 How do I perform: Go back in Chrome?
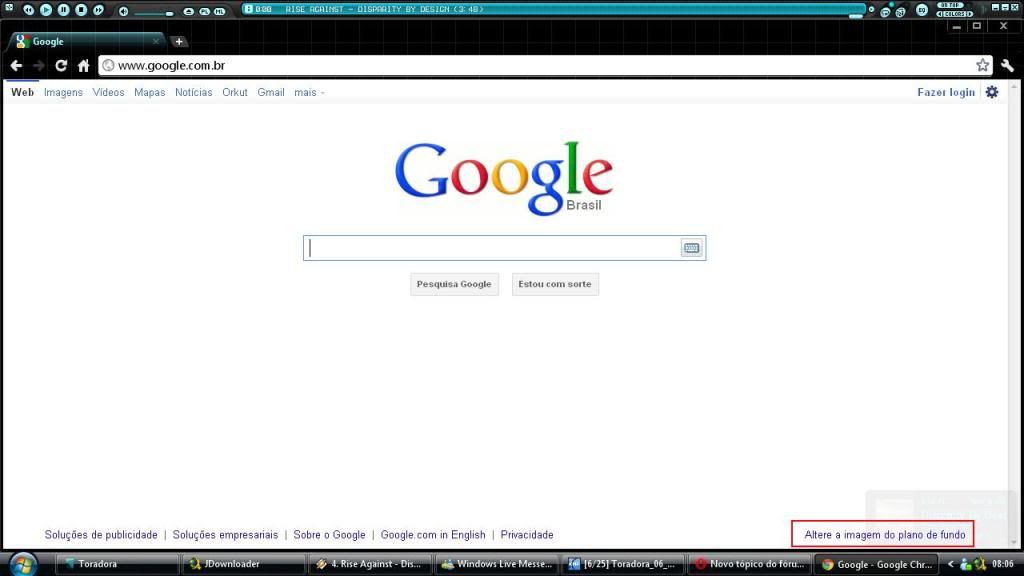[16, 65]
